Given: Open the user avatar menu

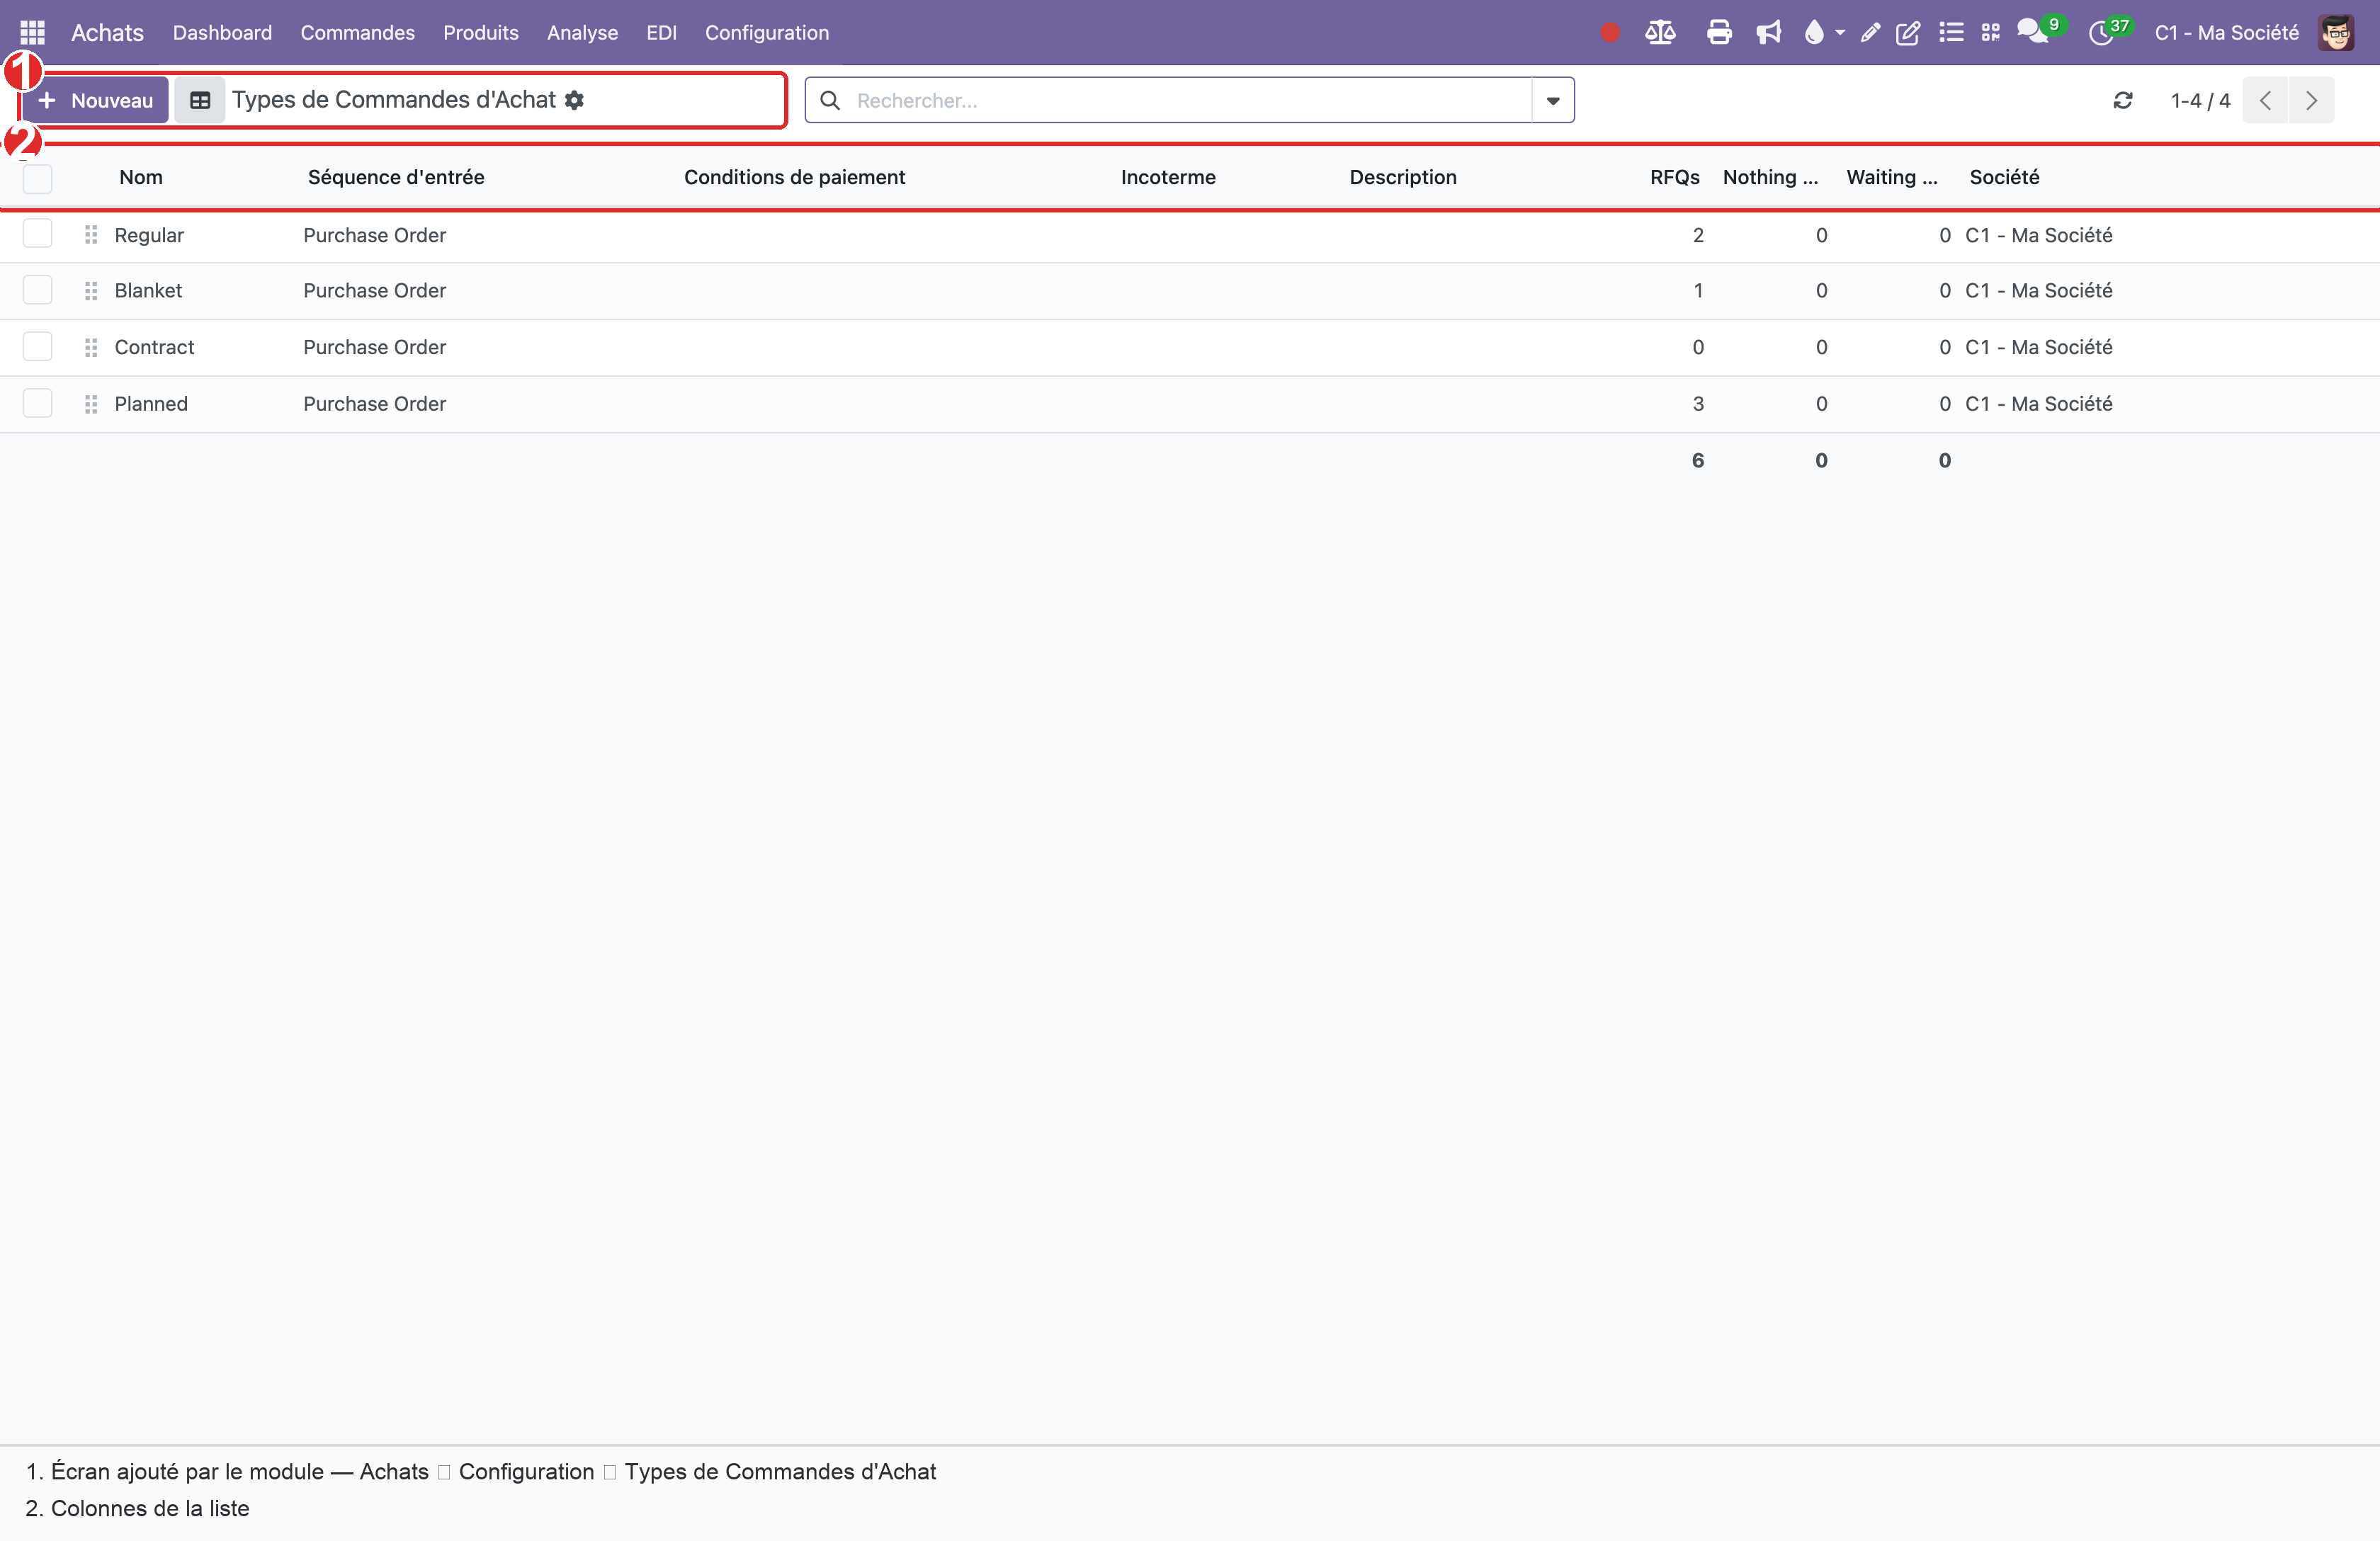Looking at the screenshot, I should [x=2337, y=32].
